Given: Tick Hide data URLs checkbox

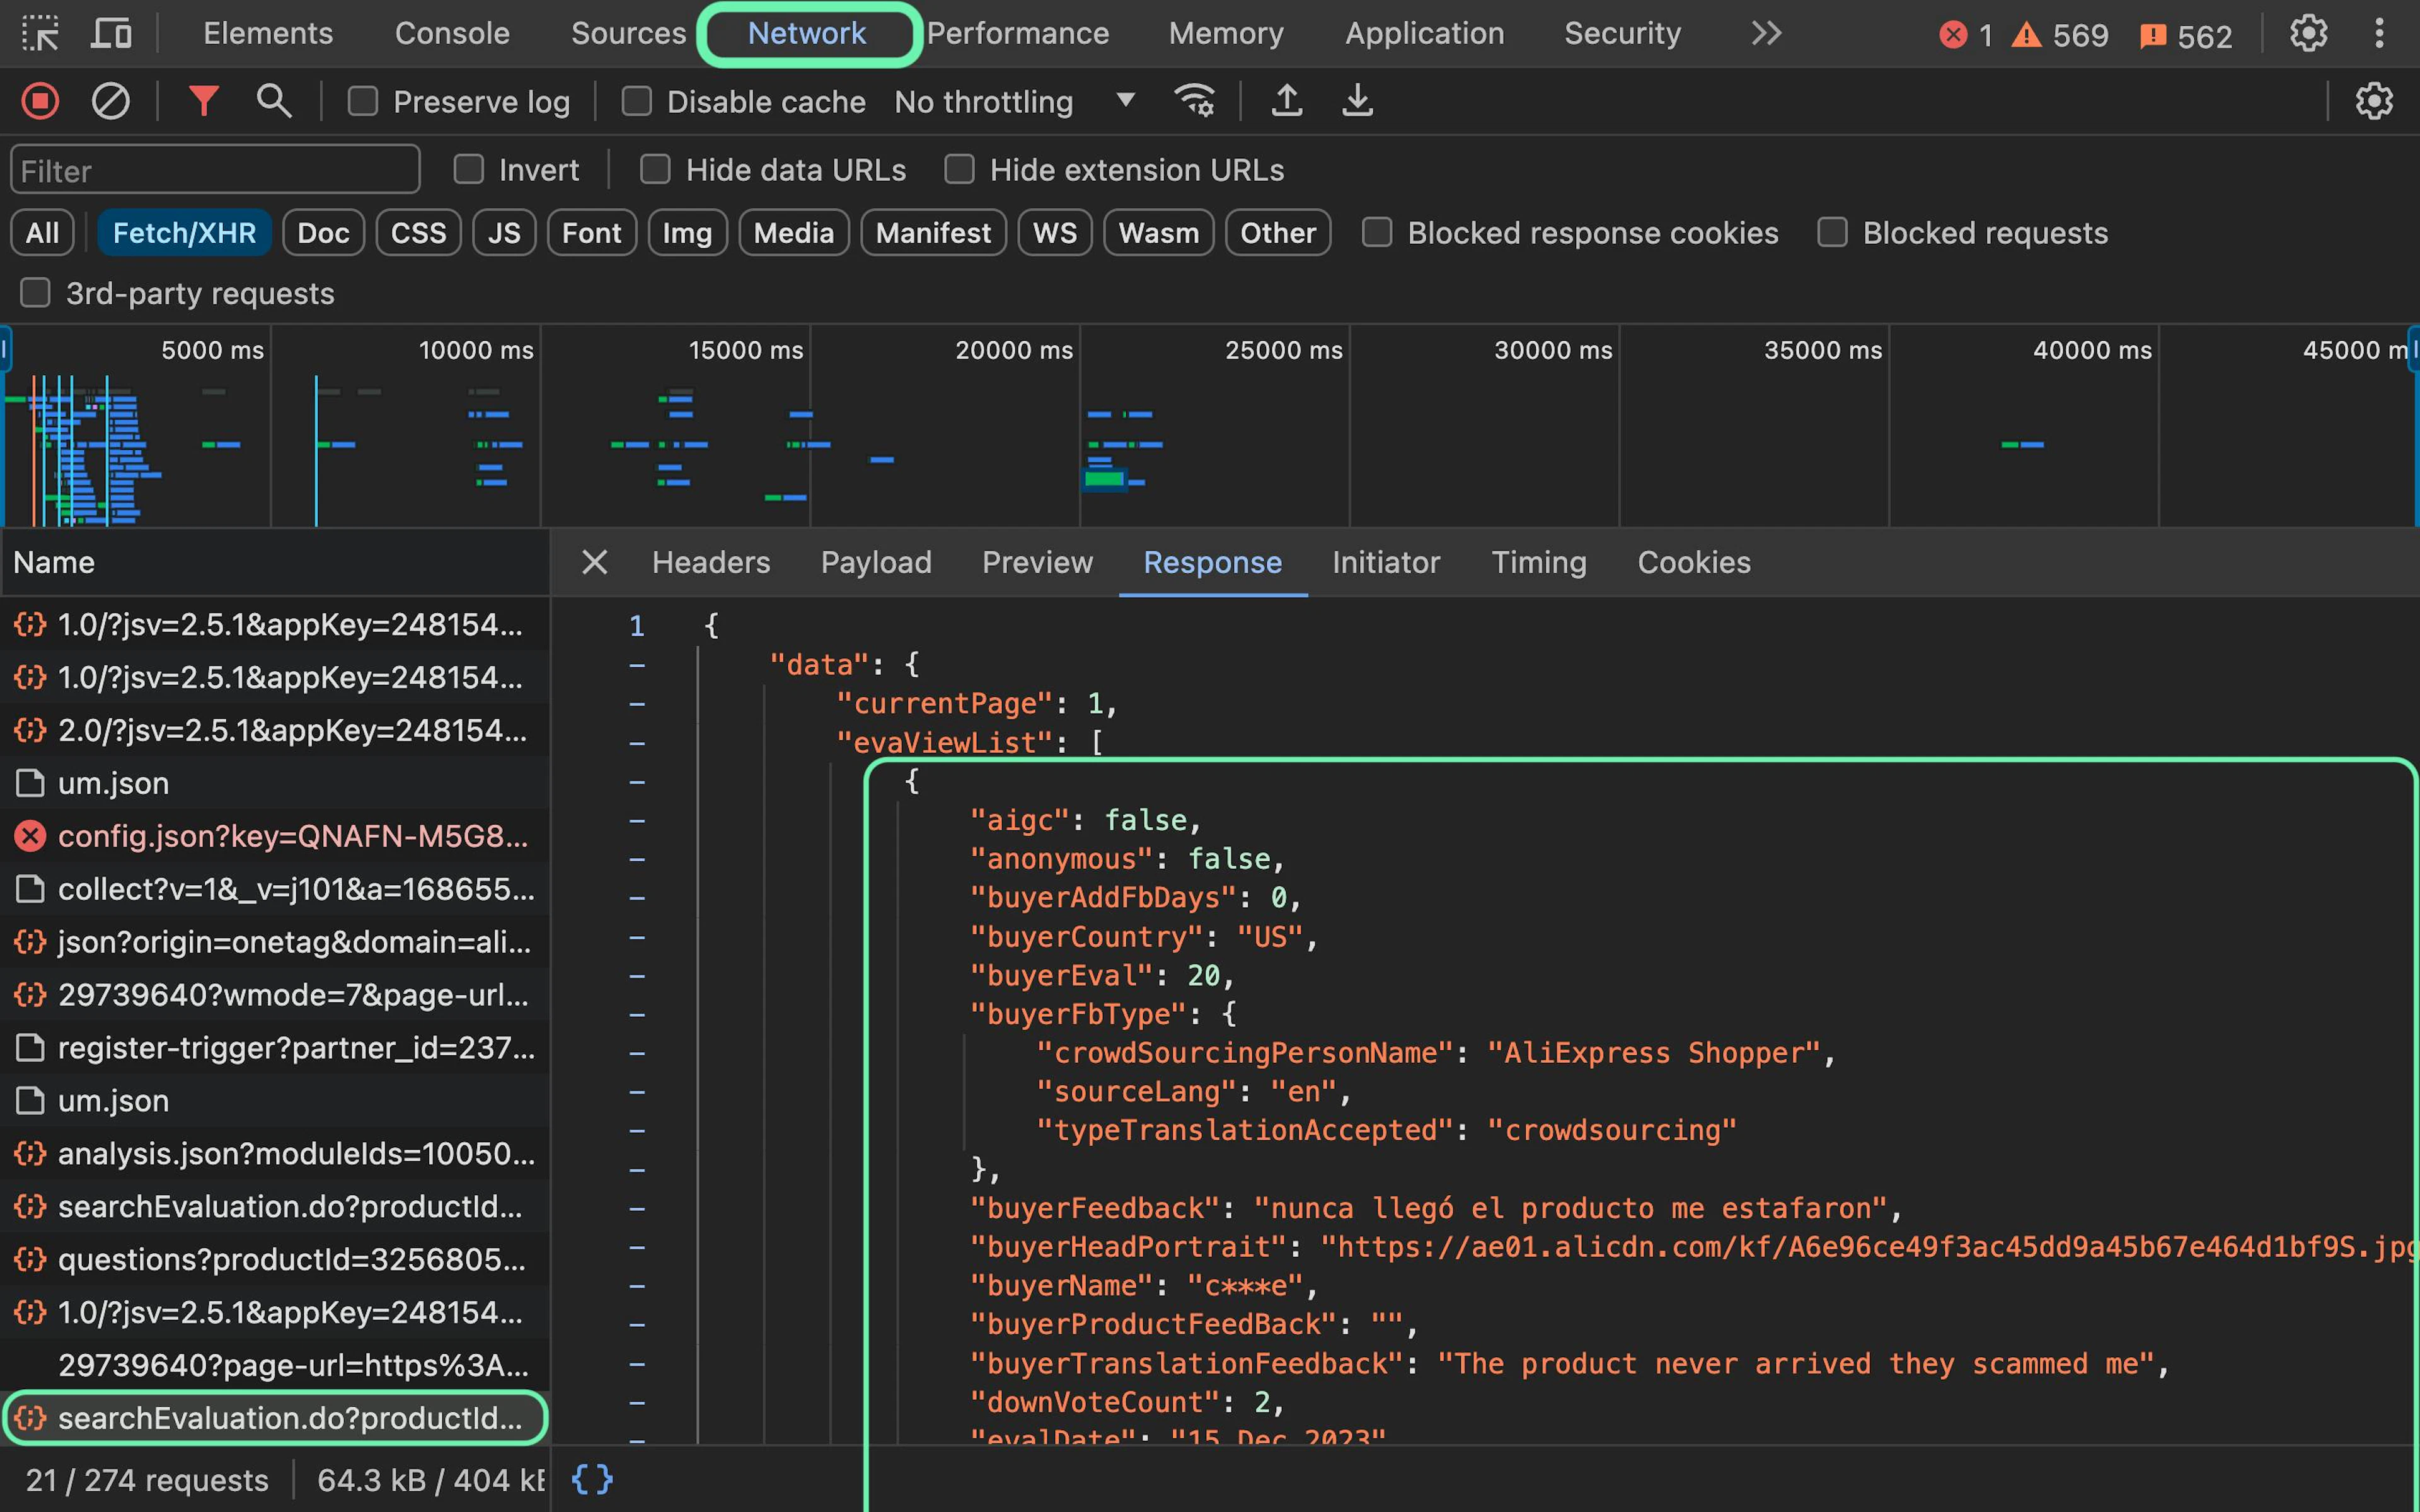Looking at the screenshot, I should click(x=655, y=169).
